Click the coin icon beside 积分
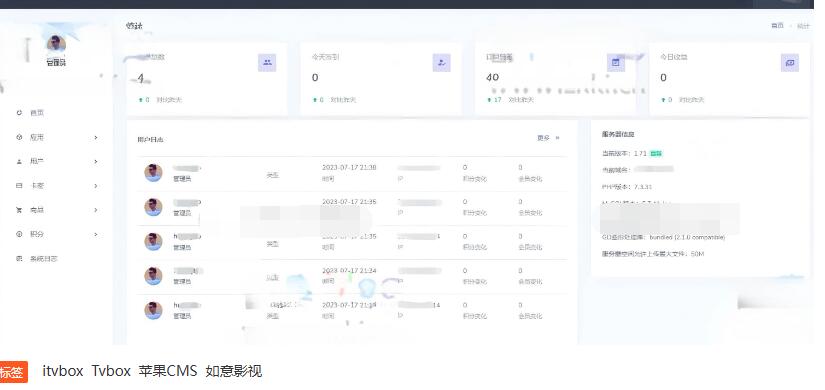 19,234
